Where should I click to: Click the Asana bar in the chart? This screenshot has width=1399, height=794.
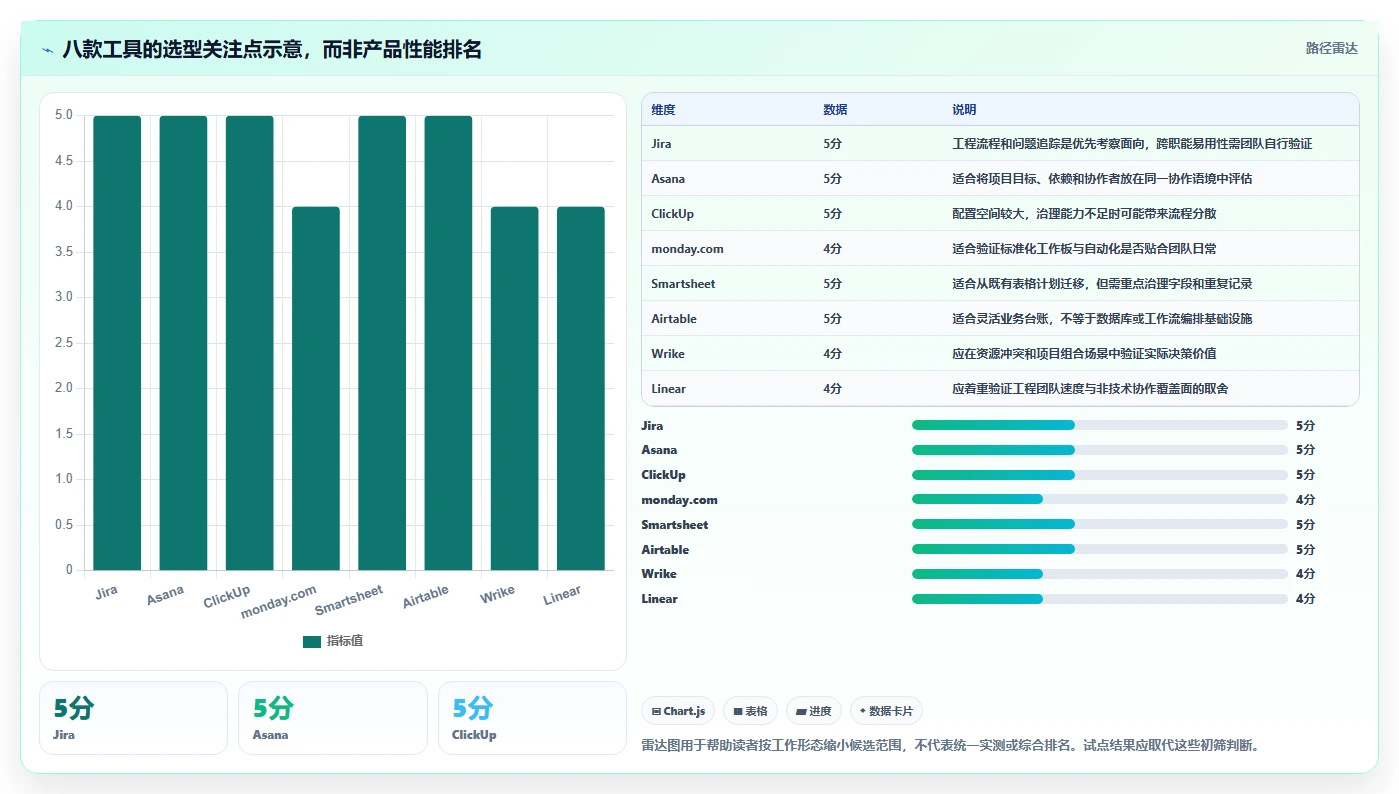[x=183, y=343]
